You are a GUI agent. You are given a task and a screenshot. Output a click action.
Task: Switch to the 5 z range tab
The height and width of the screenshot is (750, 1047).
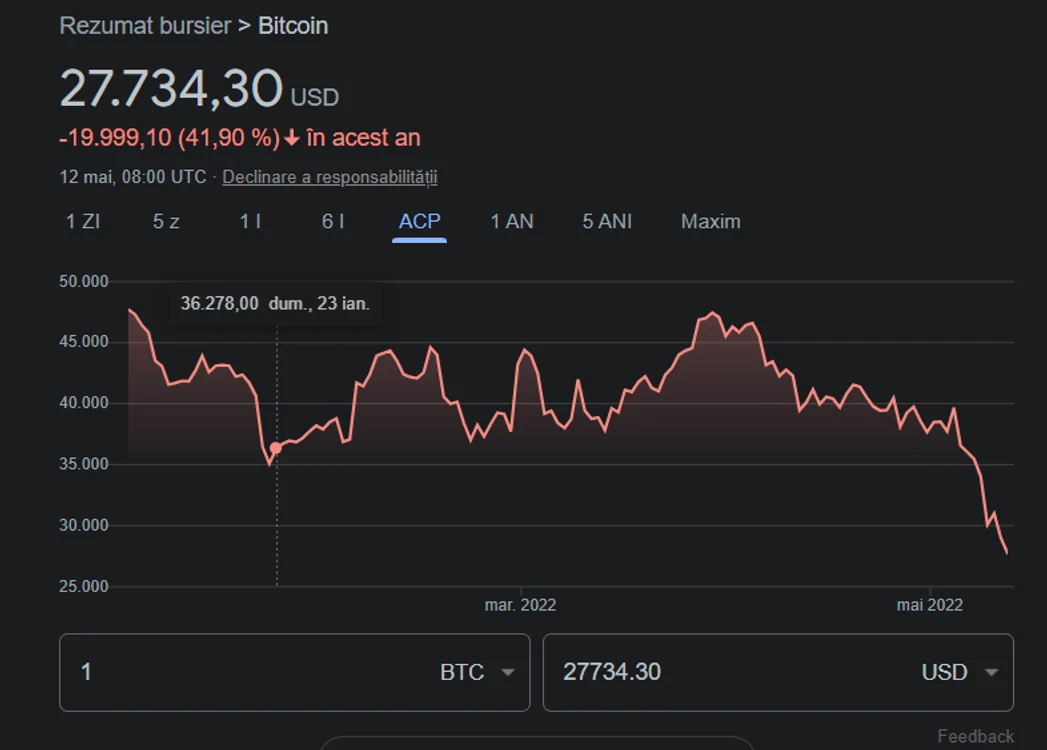166,222
